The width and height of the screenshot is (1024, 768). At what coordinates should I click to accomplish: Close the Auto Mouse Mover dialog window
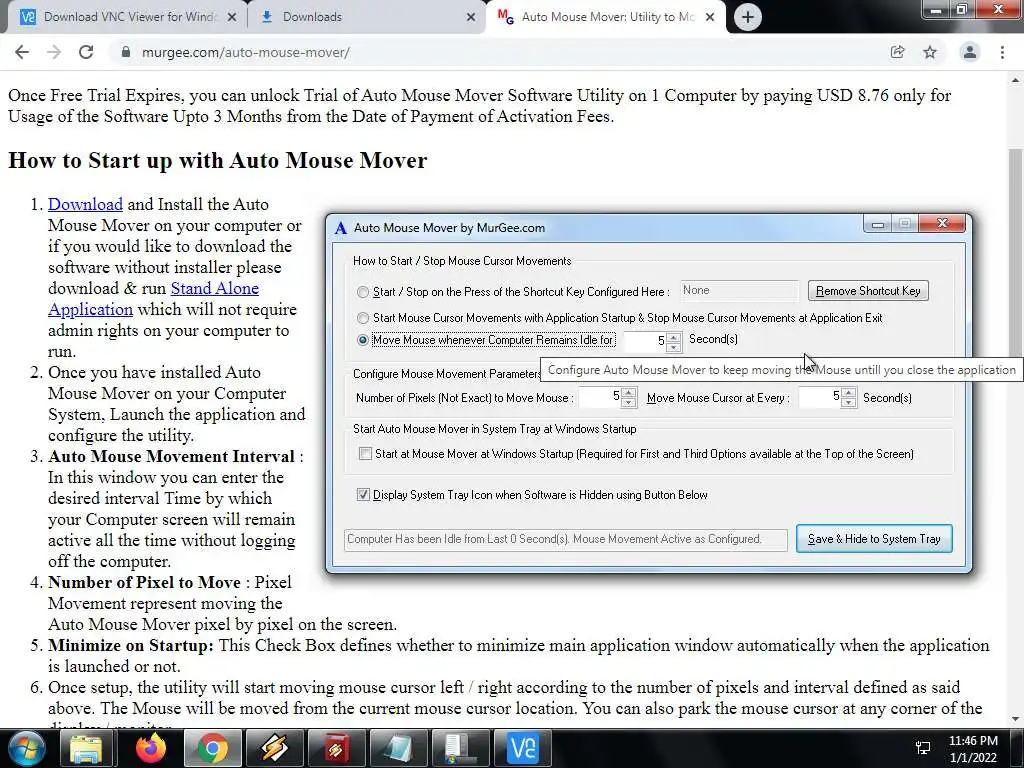point(942,223)
